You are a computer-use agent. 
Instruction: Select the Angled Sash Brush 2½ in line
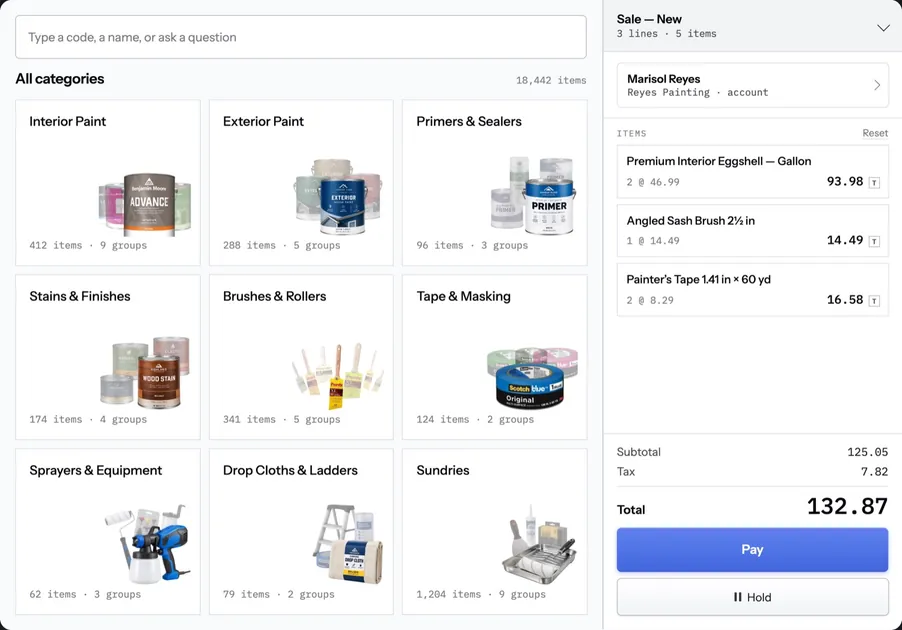click(752, 231)
